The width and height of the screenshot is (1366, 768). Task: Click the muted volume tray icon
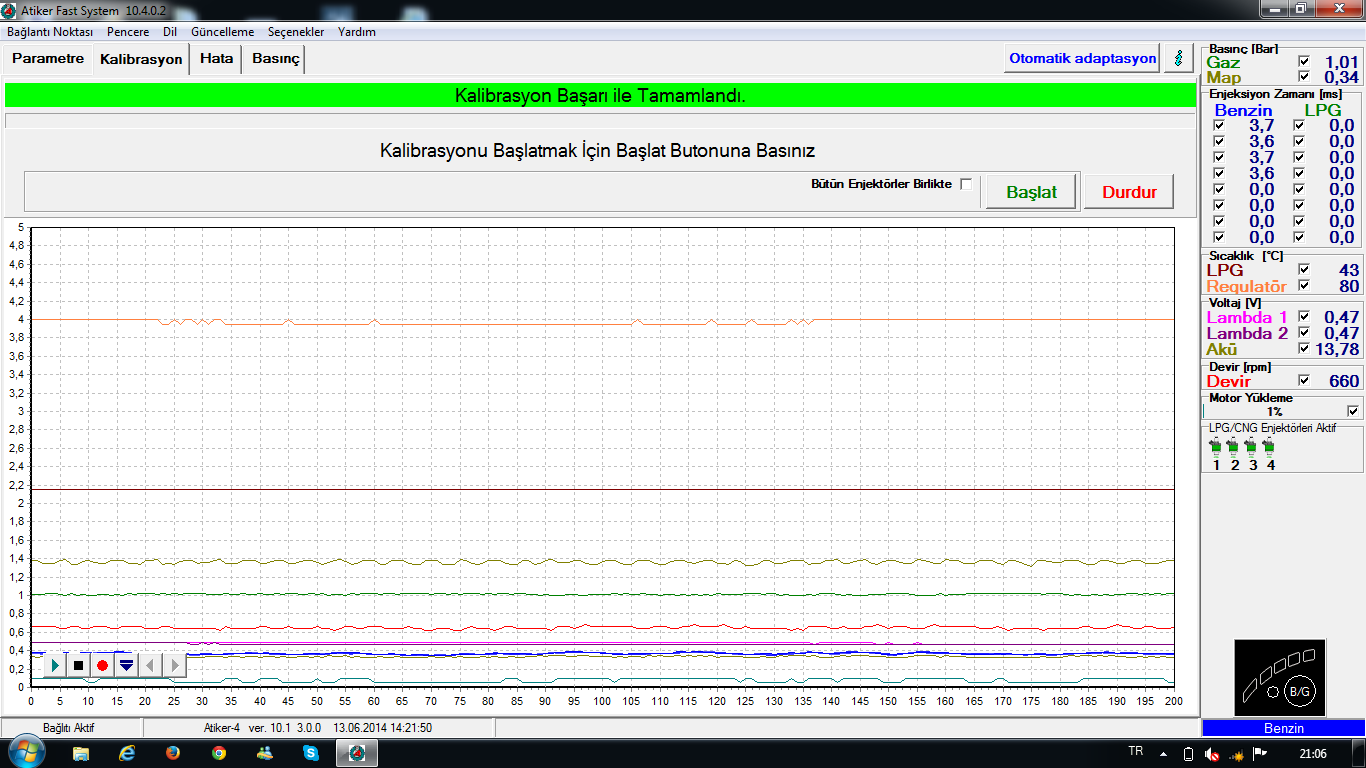pyautogui.click(x=1211, y=754)
